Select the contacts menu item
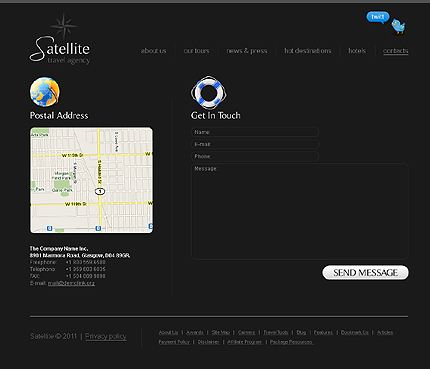 click(396, 51)
